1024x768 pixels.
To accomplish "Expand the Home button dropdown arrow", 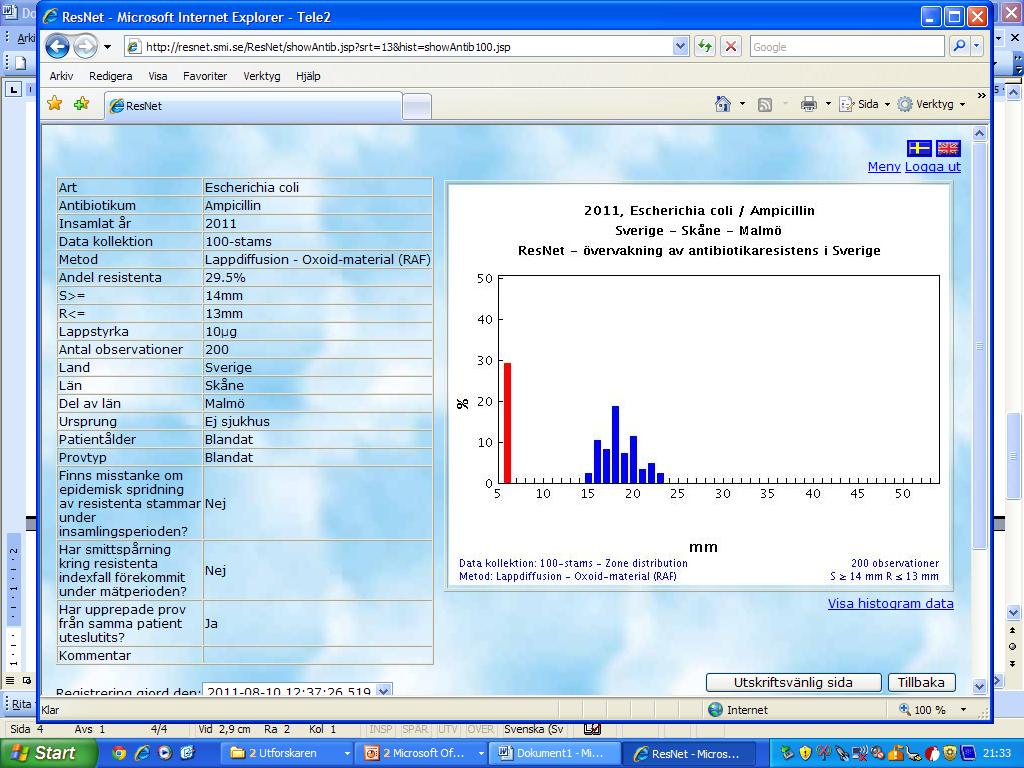I will point(742,104).
